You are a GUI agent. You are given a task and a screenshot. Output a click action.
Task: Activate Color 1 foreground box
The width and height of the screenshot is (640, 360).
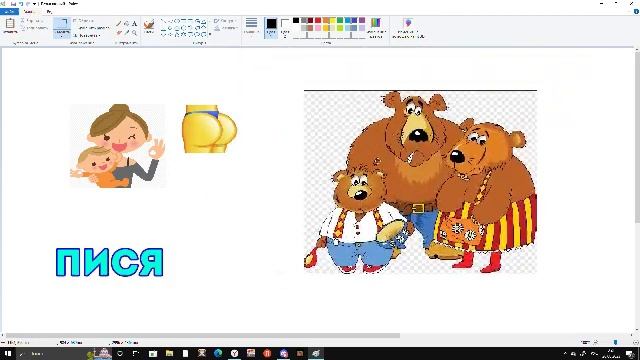[271, 28]
